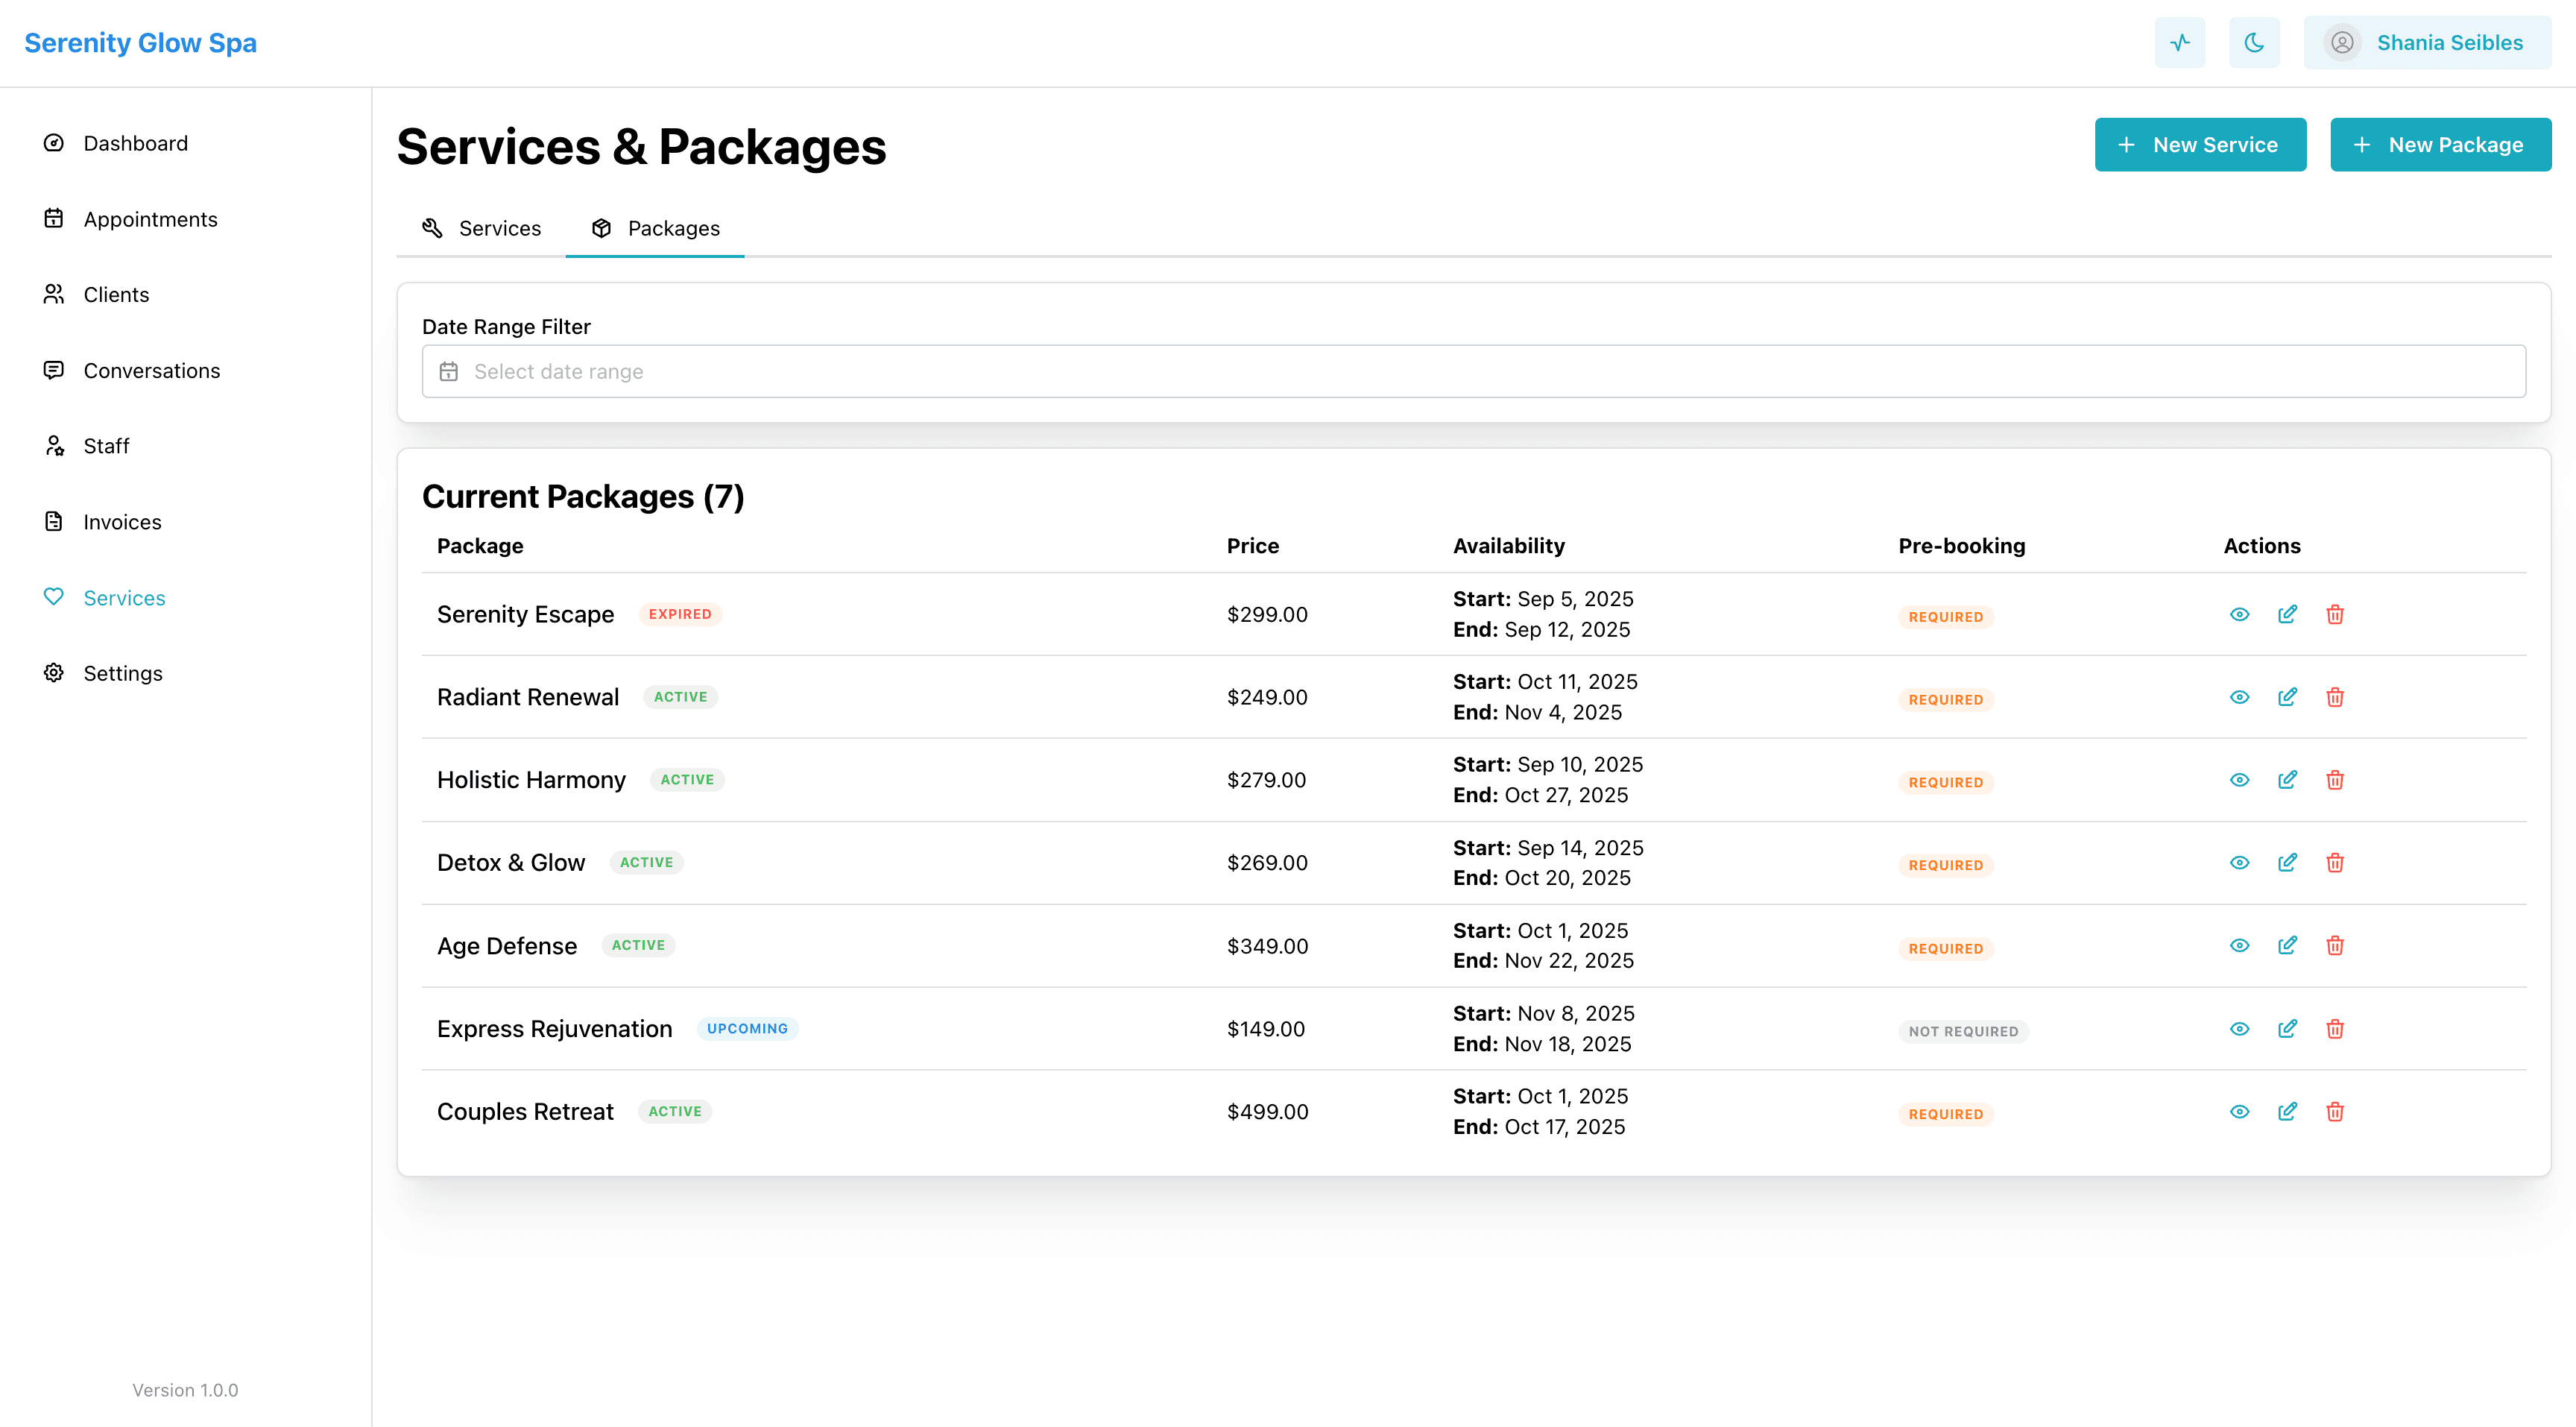Edit the Radiant Renewal package

click(2287, 697)
